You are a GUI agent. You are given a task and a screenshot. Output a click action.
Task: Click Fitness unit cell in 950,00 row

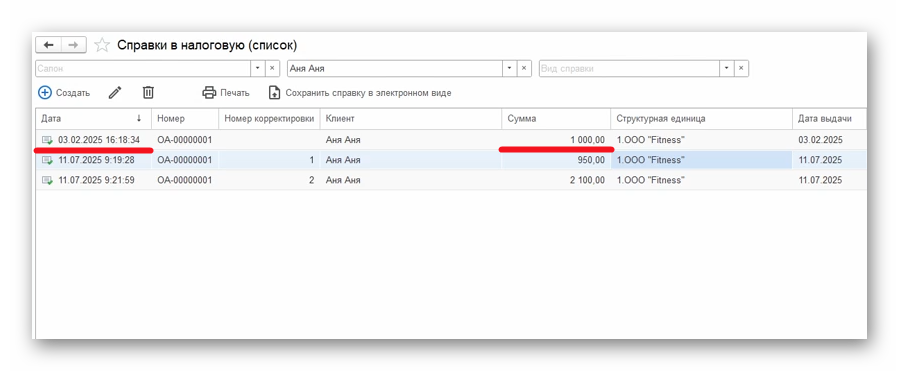pyautogui.click(x=701, y=160)
